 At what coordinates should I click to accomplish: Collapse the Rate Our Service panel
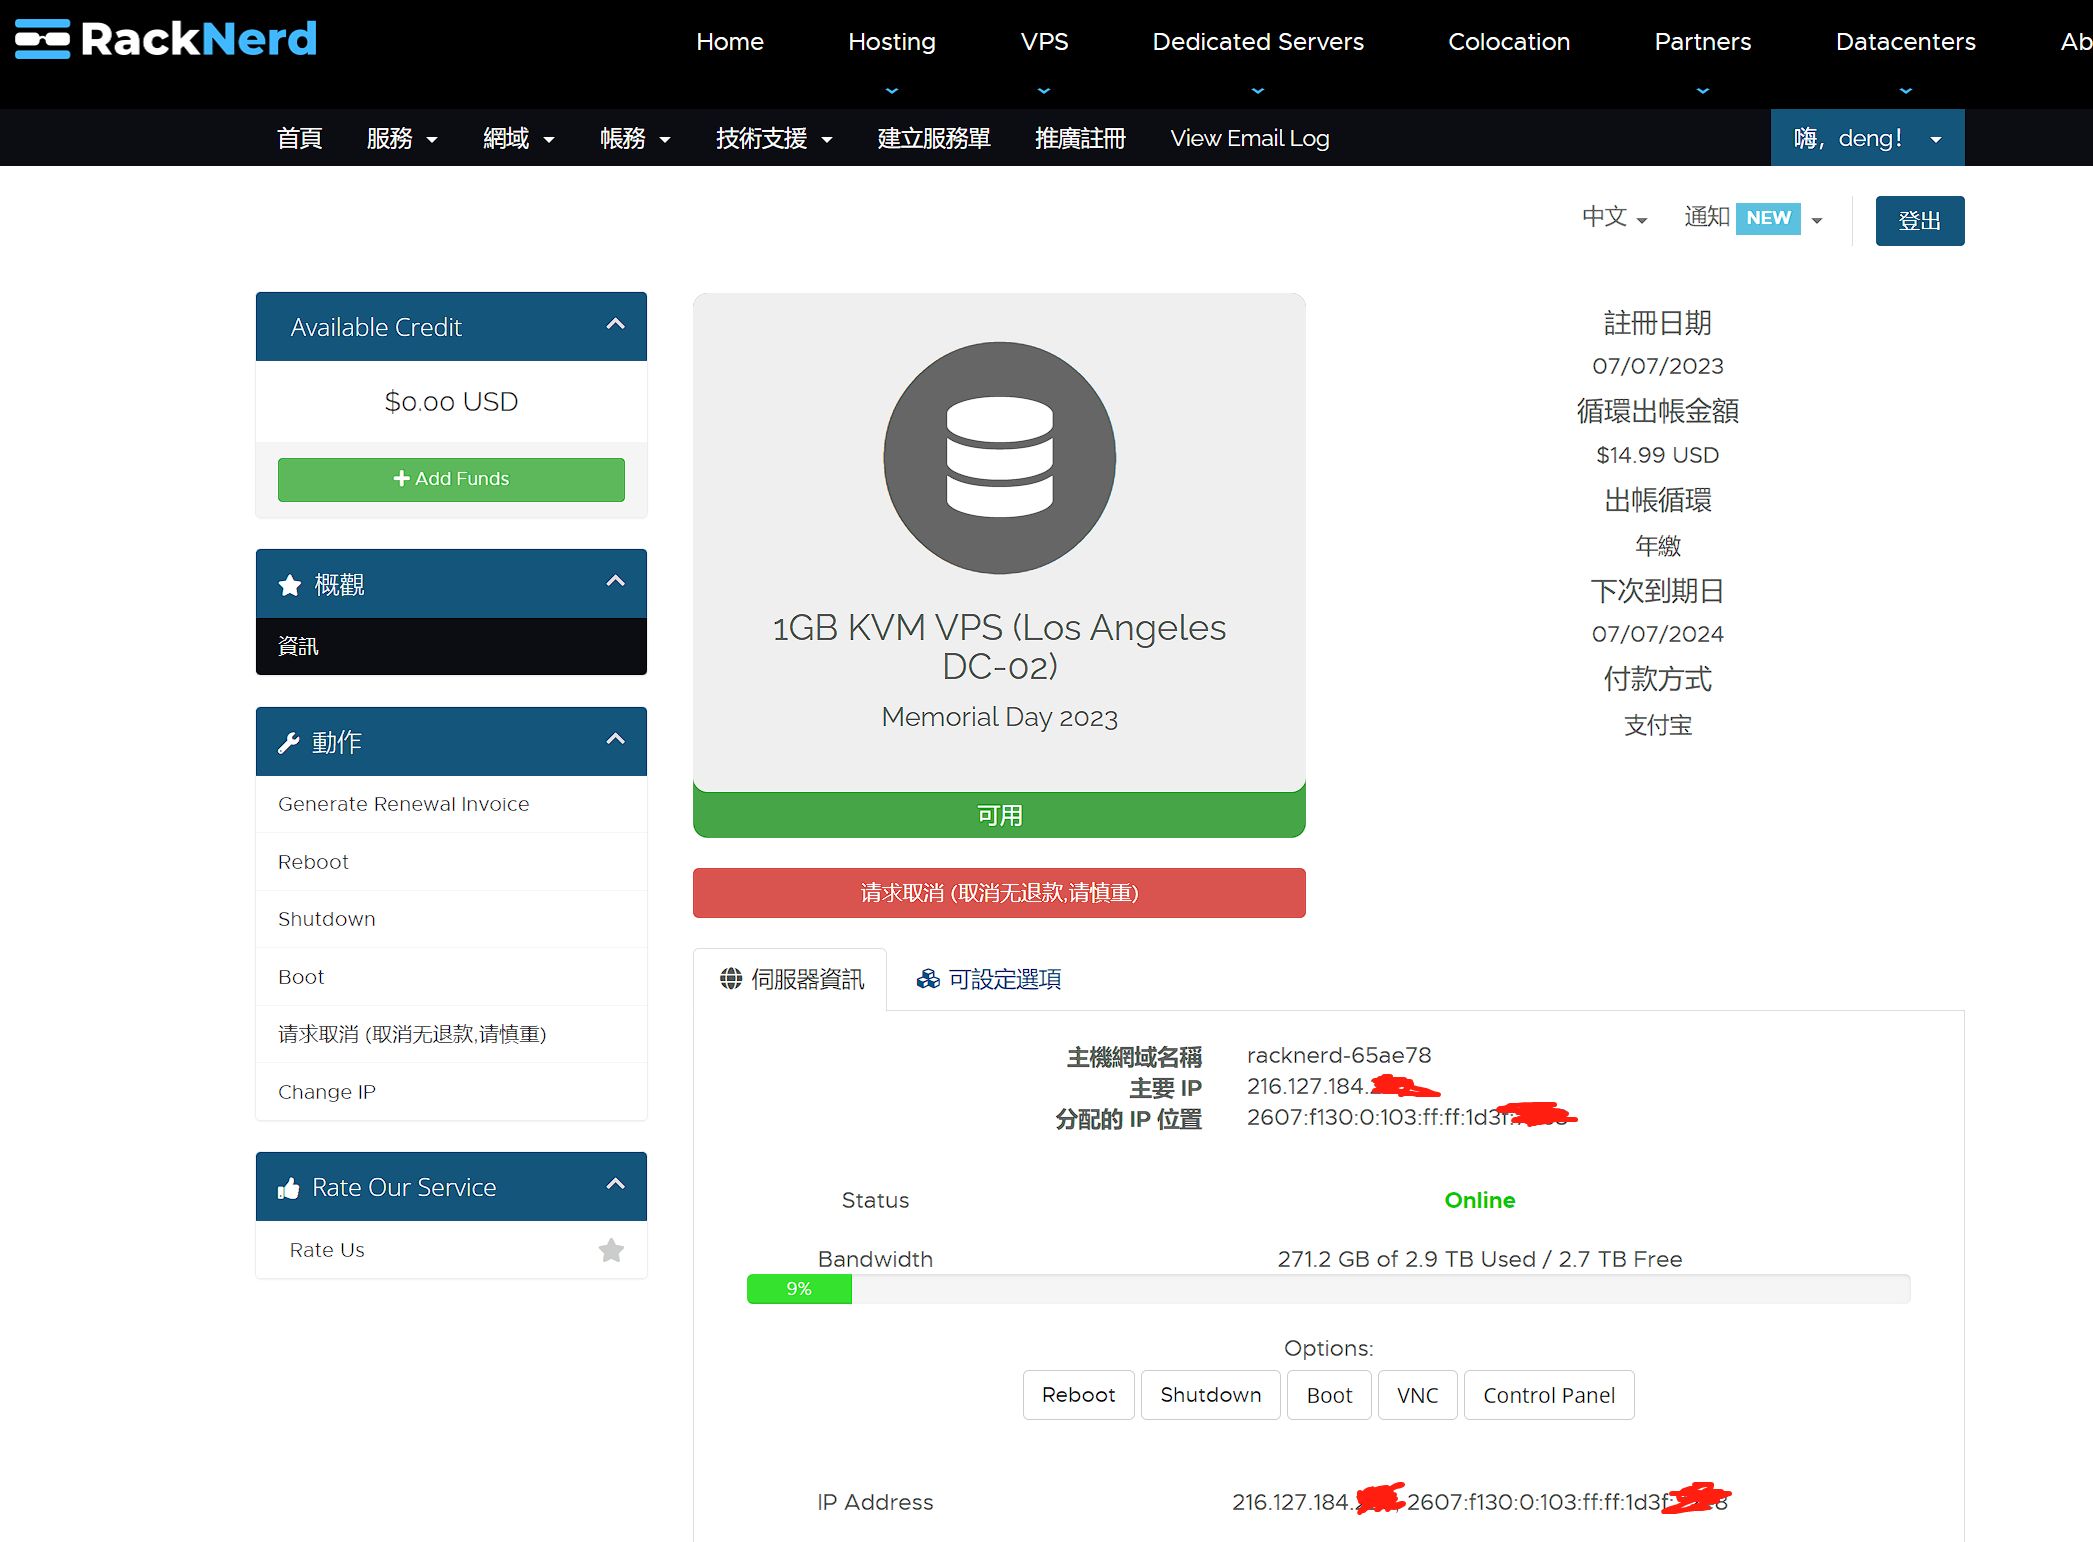tap(616, 1185)
